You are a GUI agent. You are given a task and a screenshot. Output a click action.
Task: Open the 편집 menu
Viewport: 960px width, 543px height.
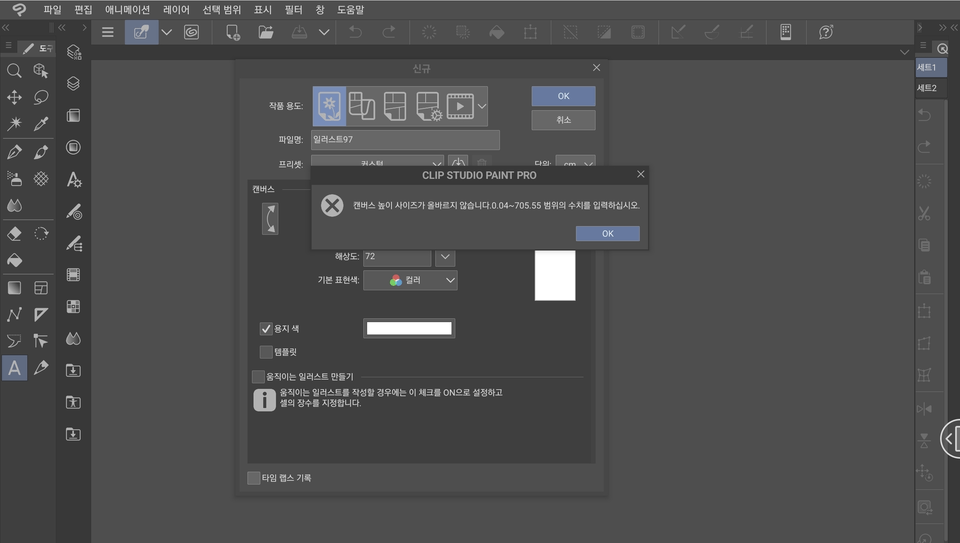83,10
